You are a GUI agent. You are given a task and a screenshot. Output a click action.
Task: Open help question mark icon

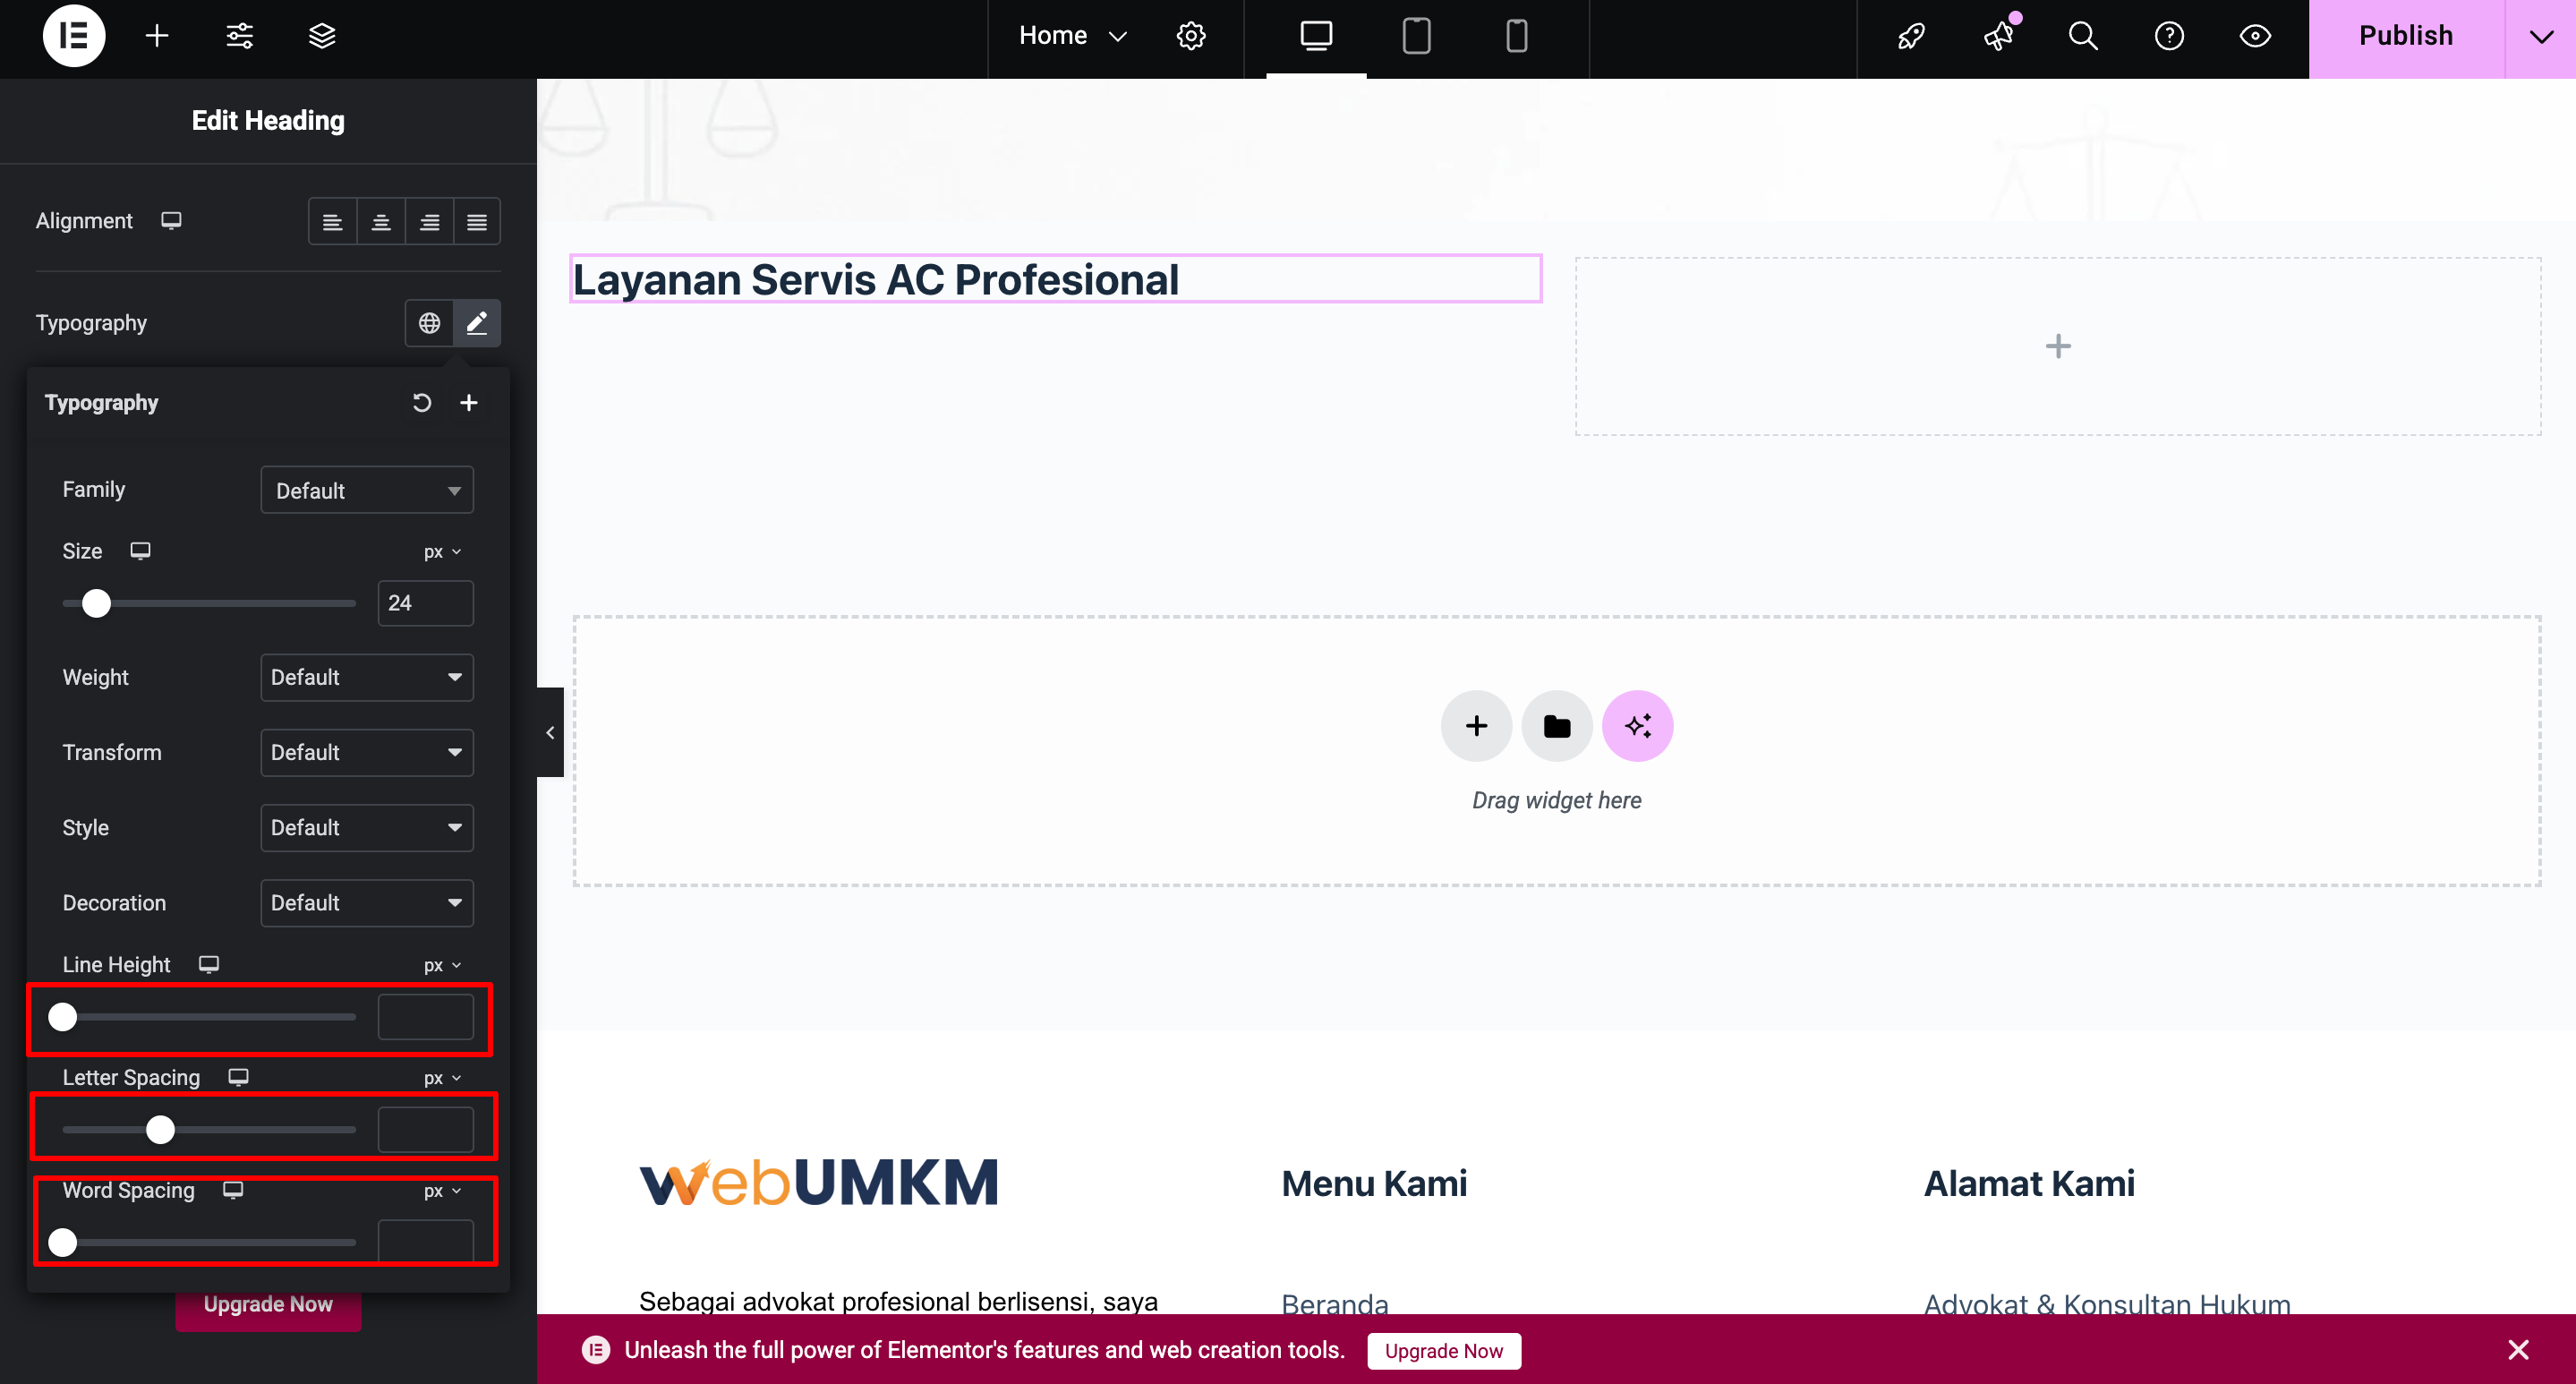(2169, 36)
